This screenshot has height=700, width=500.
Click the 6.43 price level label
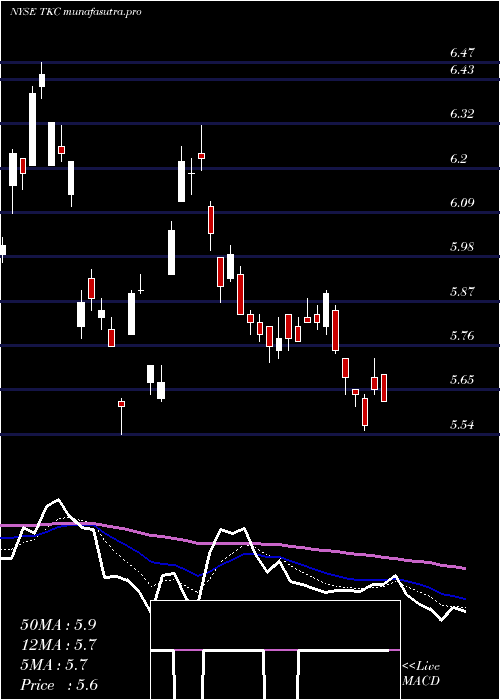pyautogui.click(x=462, y=70)
